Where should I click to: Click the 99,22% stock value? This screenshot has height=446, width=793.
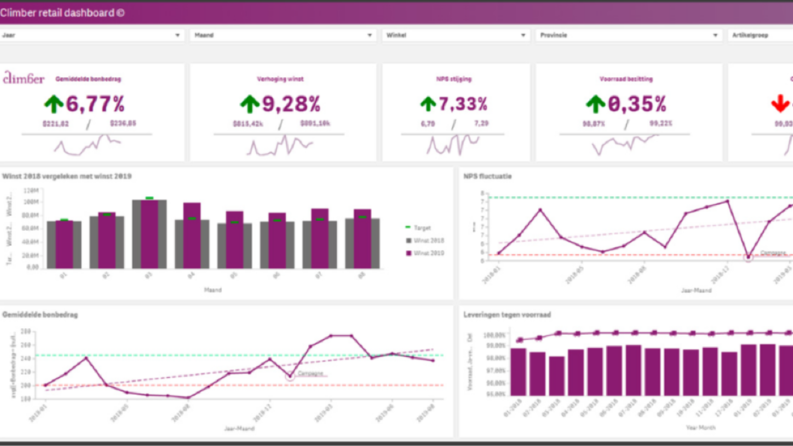coord(661,123)
